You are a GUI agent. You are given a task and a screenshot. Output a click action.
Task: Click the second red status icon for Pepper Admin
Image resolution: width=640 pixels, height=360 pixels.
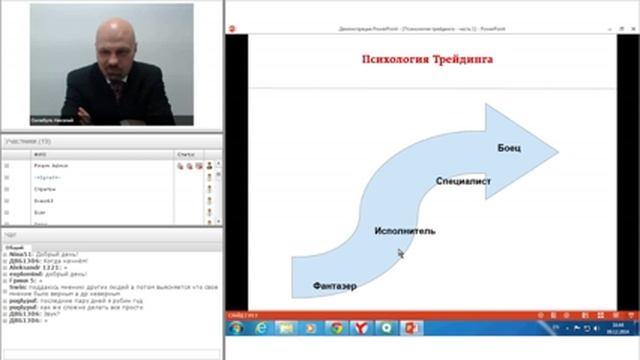(x=189, y=166)
